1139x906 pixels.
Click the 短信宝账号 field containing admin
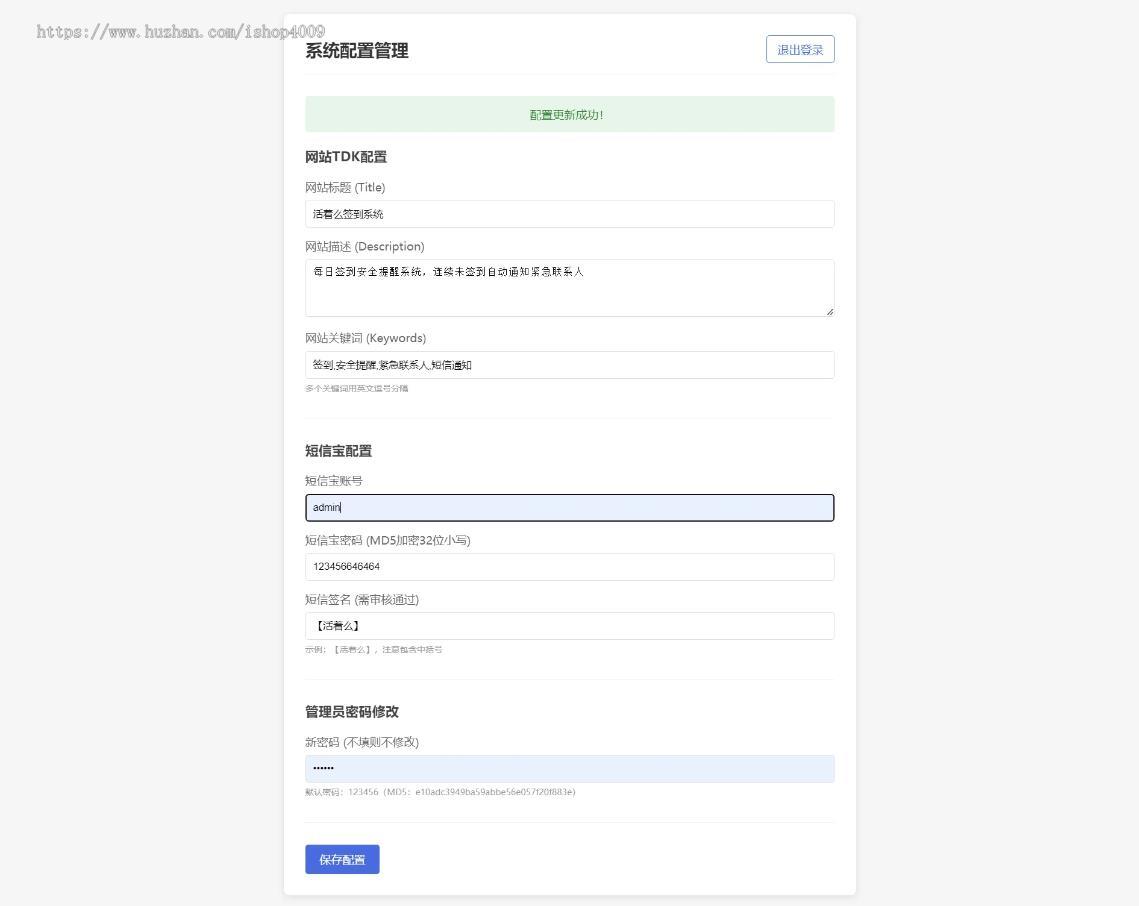coord(570,508)
